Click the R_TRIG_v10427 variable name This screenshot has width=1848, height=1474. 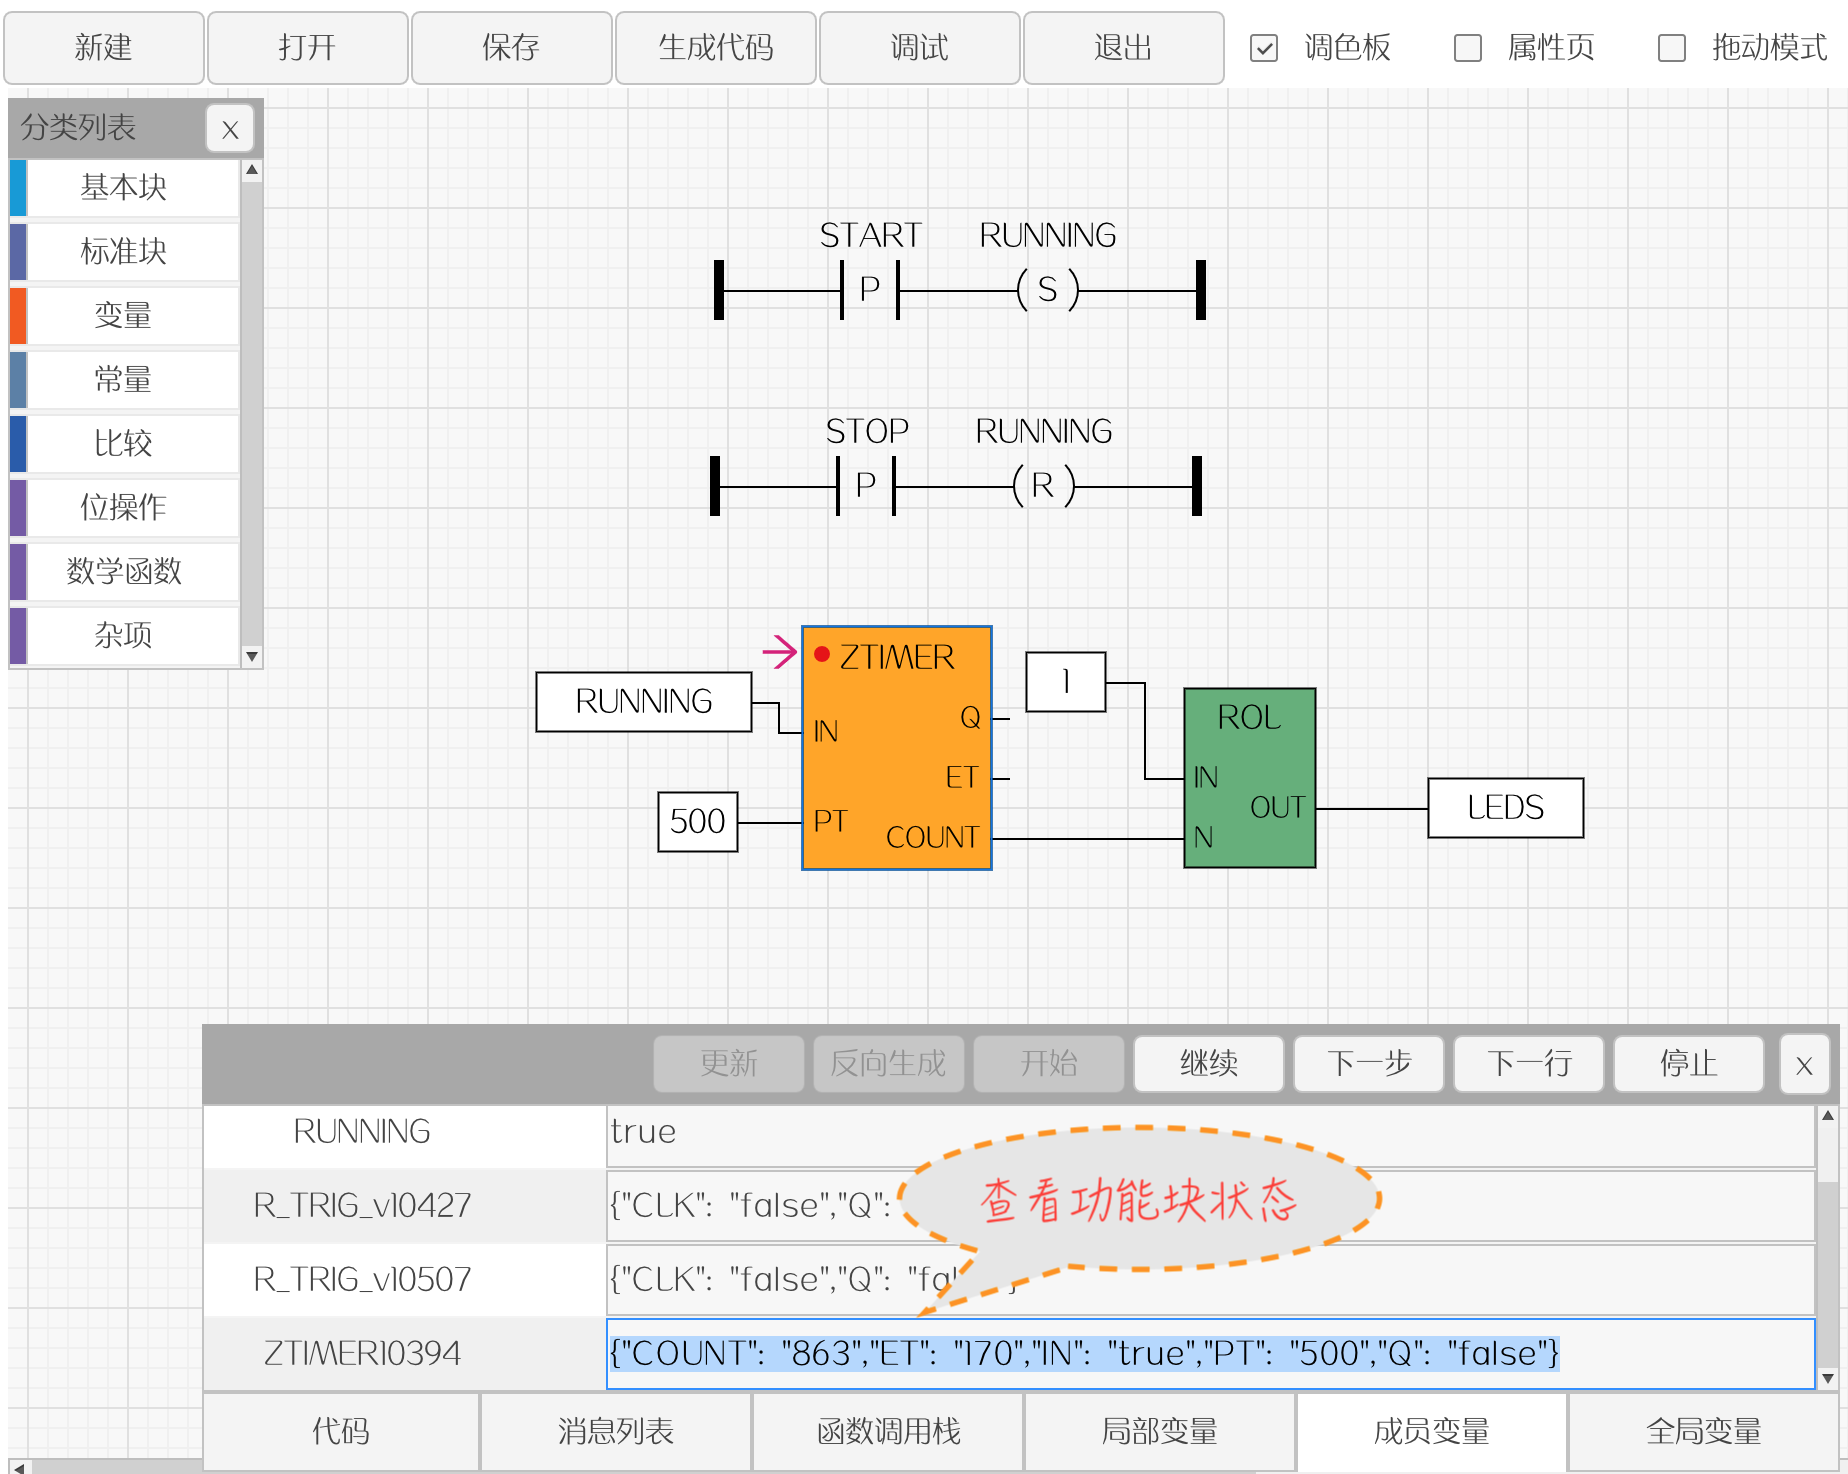(x=362, y=1206)
